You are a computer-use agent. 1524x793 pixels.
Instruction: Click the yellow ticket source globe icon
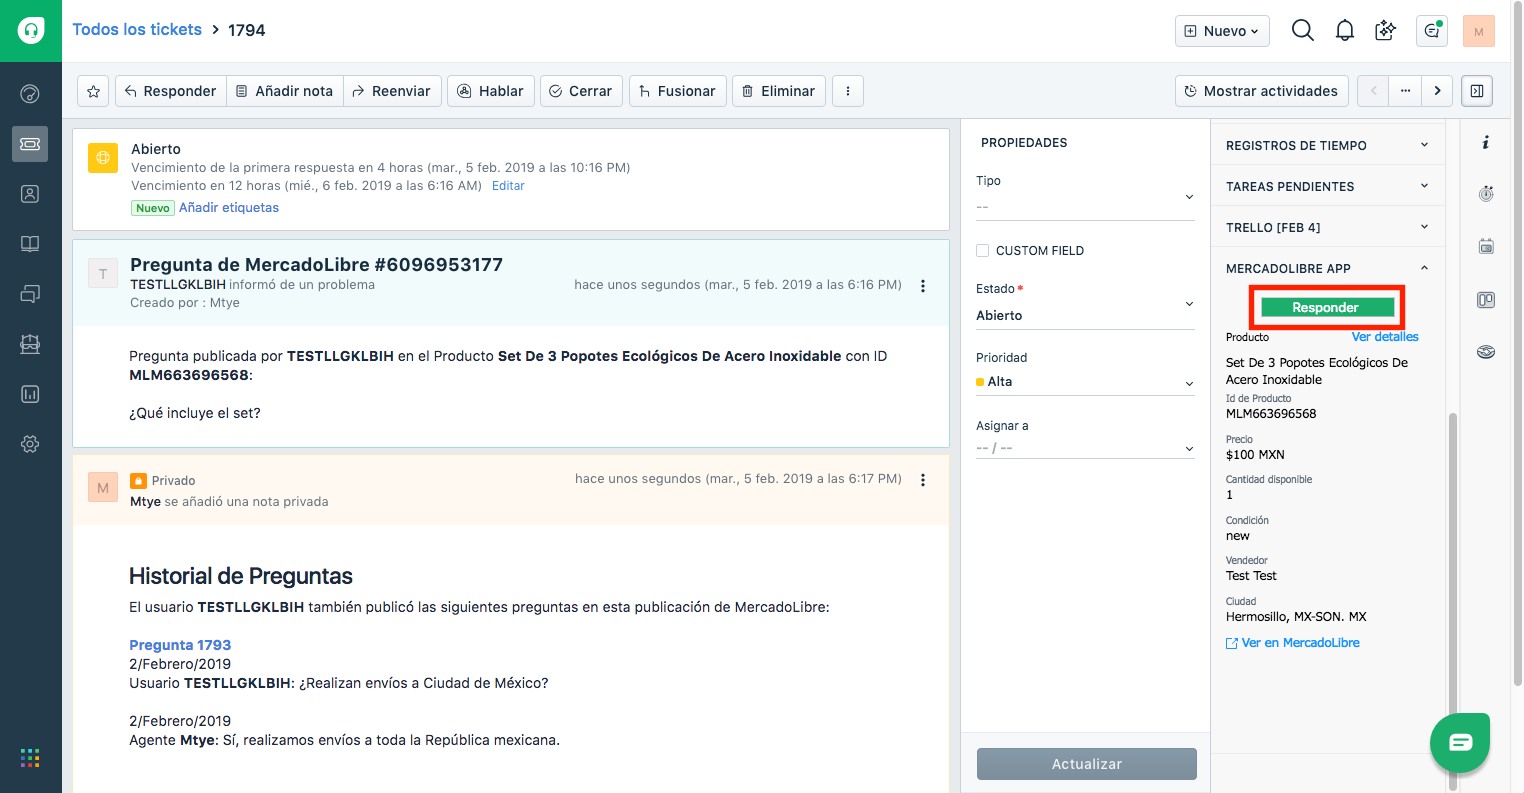[x=103, y=158]
